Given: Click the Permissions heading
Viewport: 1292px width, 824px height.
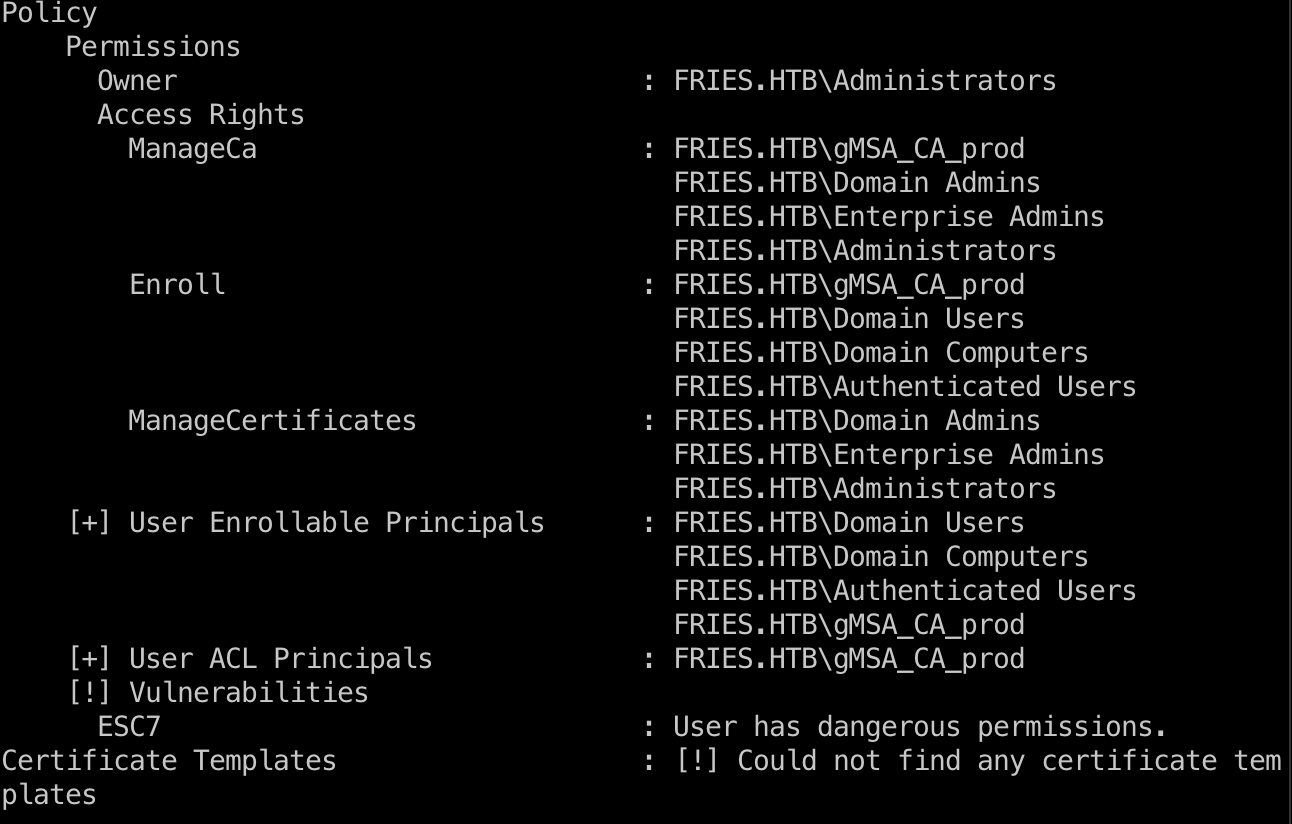Looking at the screenshot, I should coord(153,46).
